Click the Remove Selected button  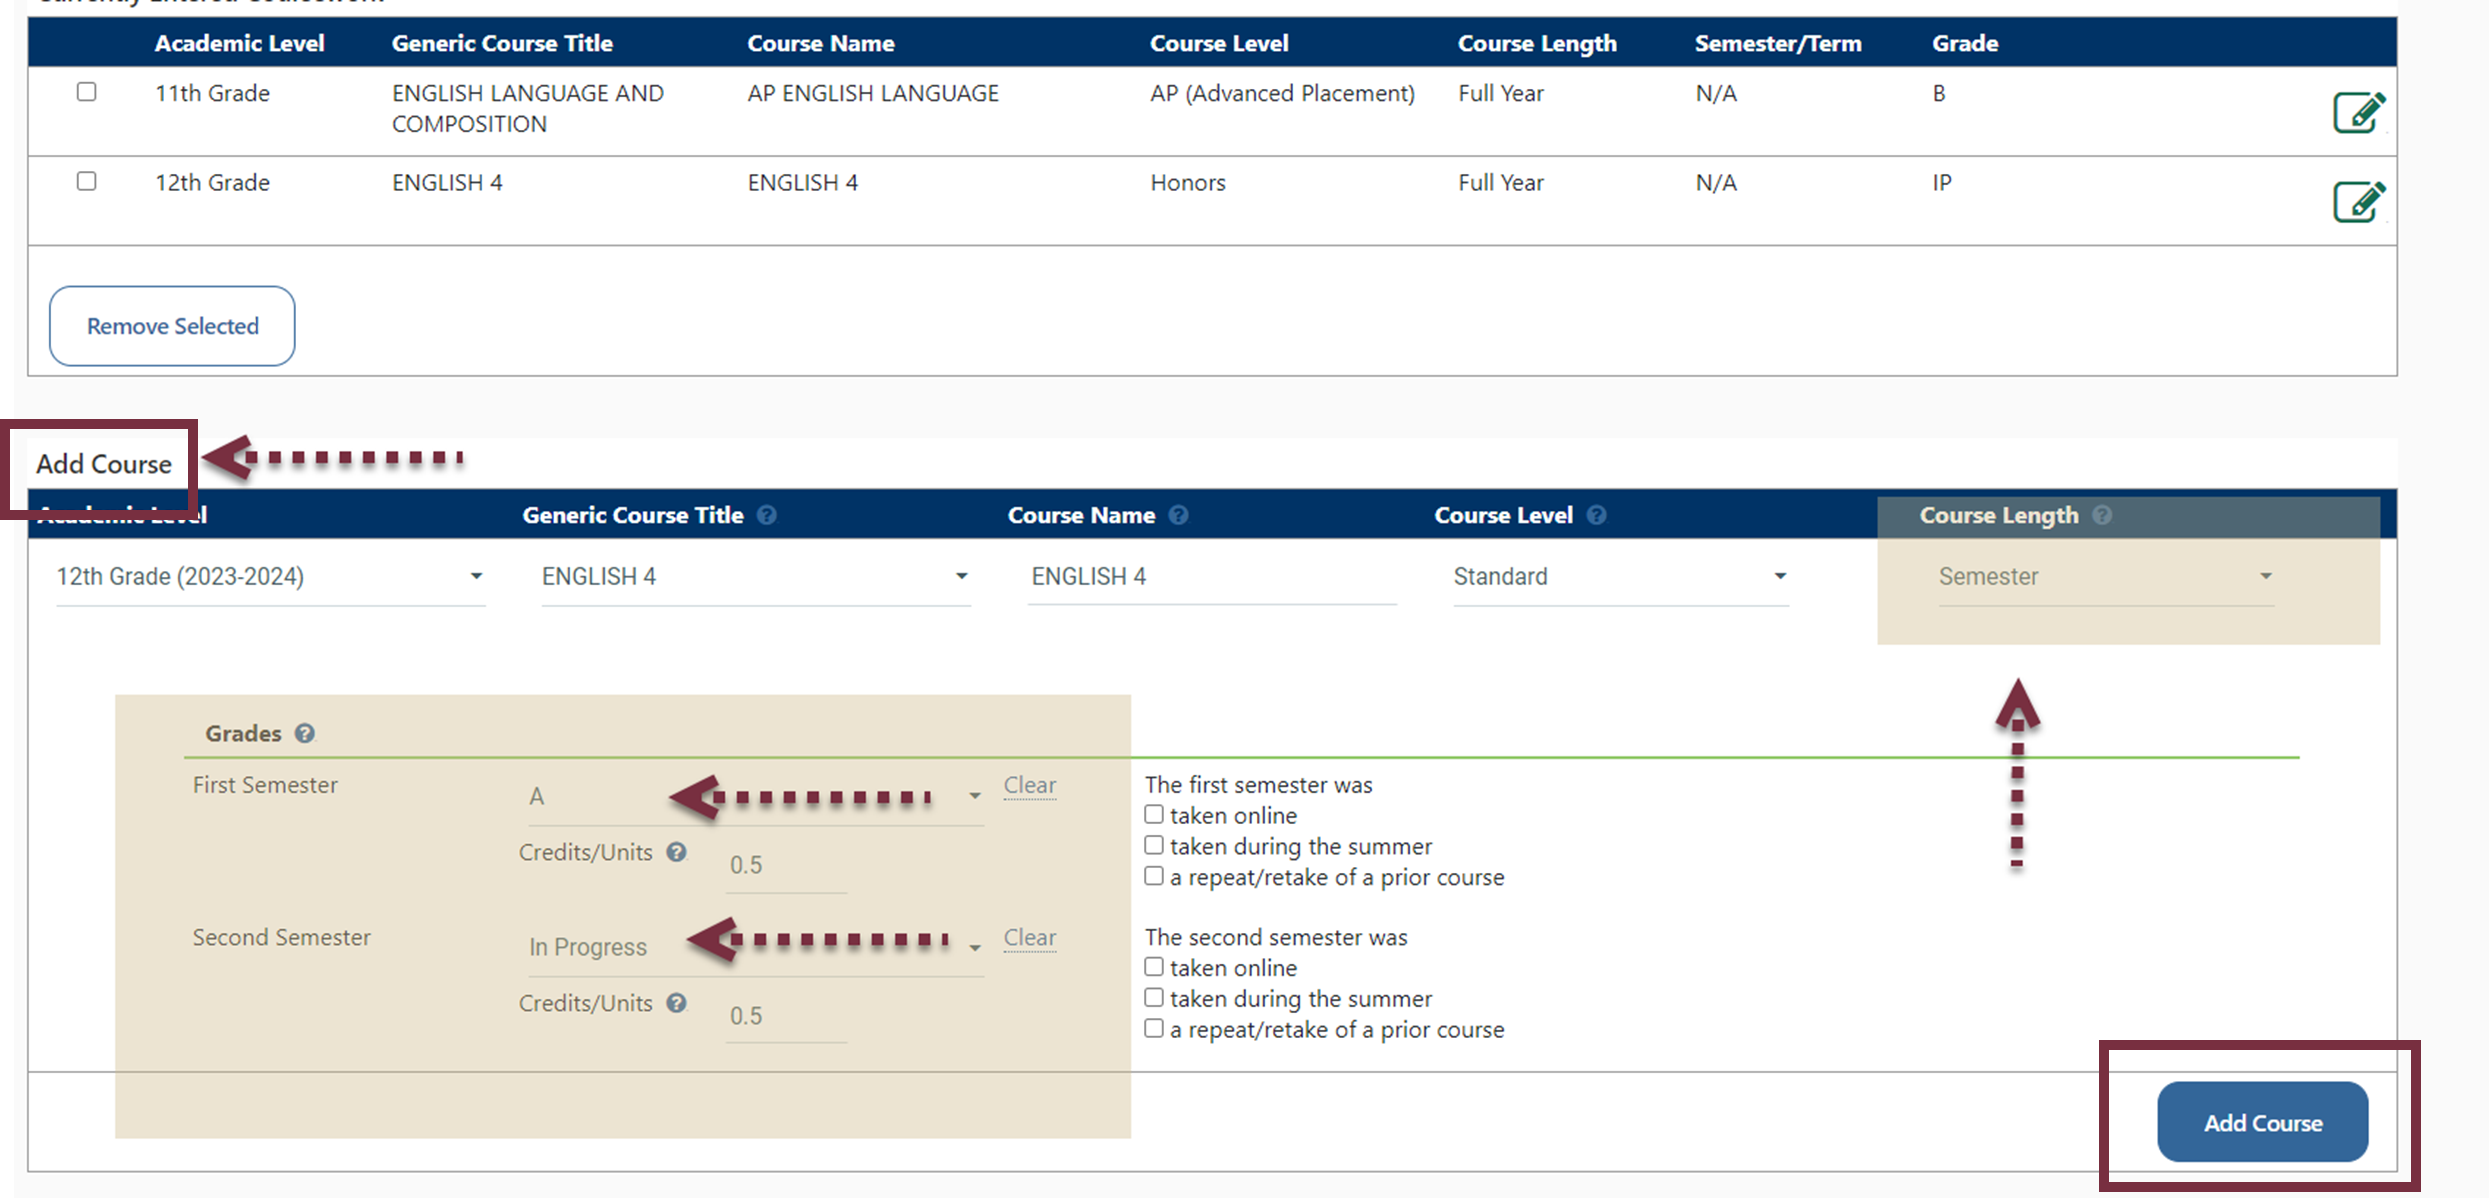172,326
